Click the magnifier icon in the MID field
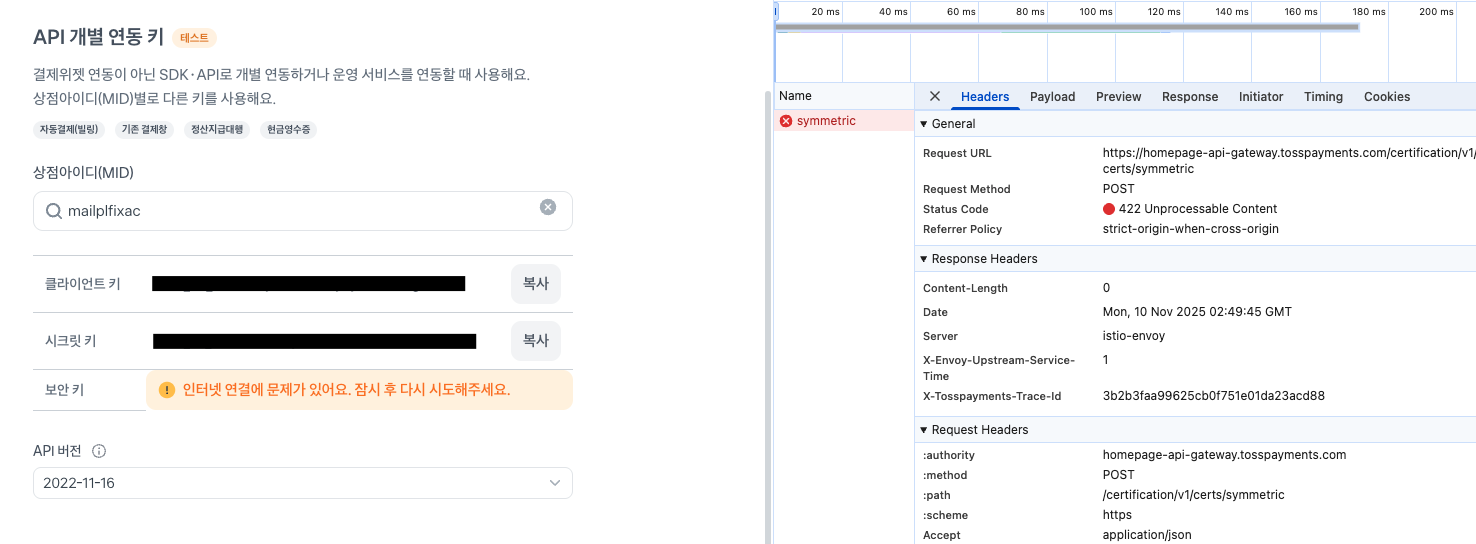This screenshot has width=1476, height=544. pos(53,211)
